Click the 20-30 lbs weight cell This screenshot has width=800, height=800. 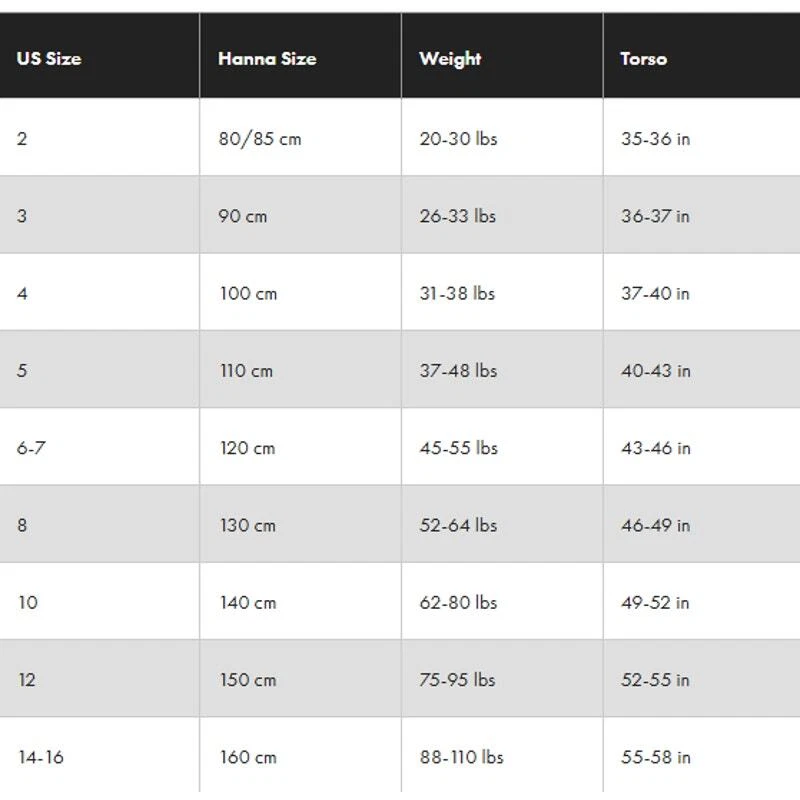pyautogui.click(x=458, y=139)
